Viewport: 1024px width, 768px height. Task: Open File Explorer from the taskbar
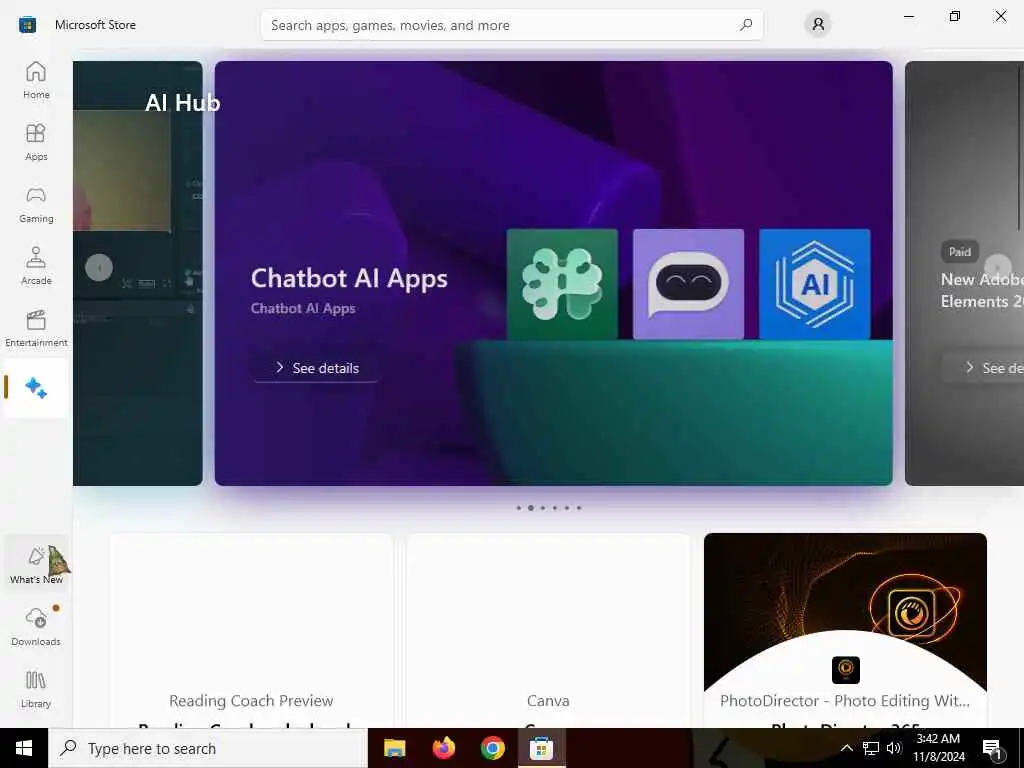394,748
